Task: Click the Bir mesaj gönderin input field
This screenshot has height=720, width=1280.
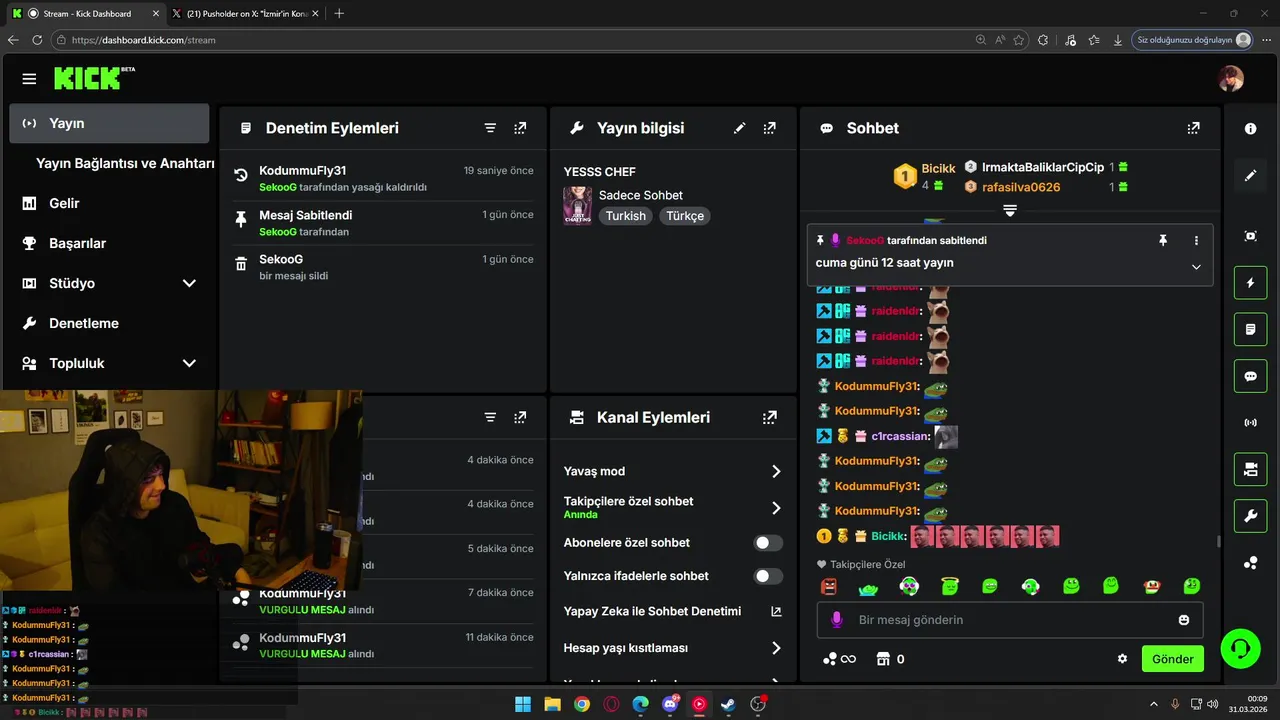Action: pos(1010,620)
